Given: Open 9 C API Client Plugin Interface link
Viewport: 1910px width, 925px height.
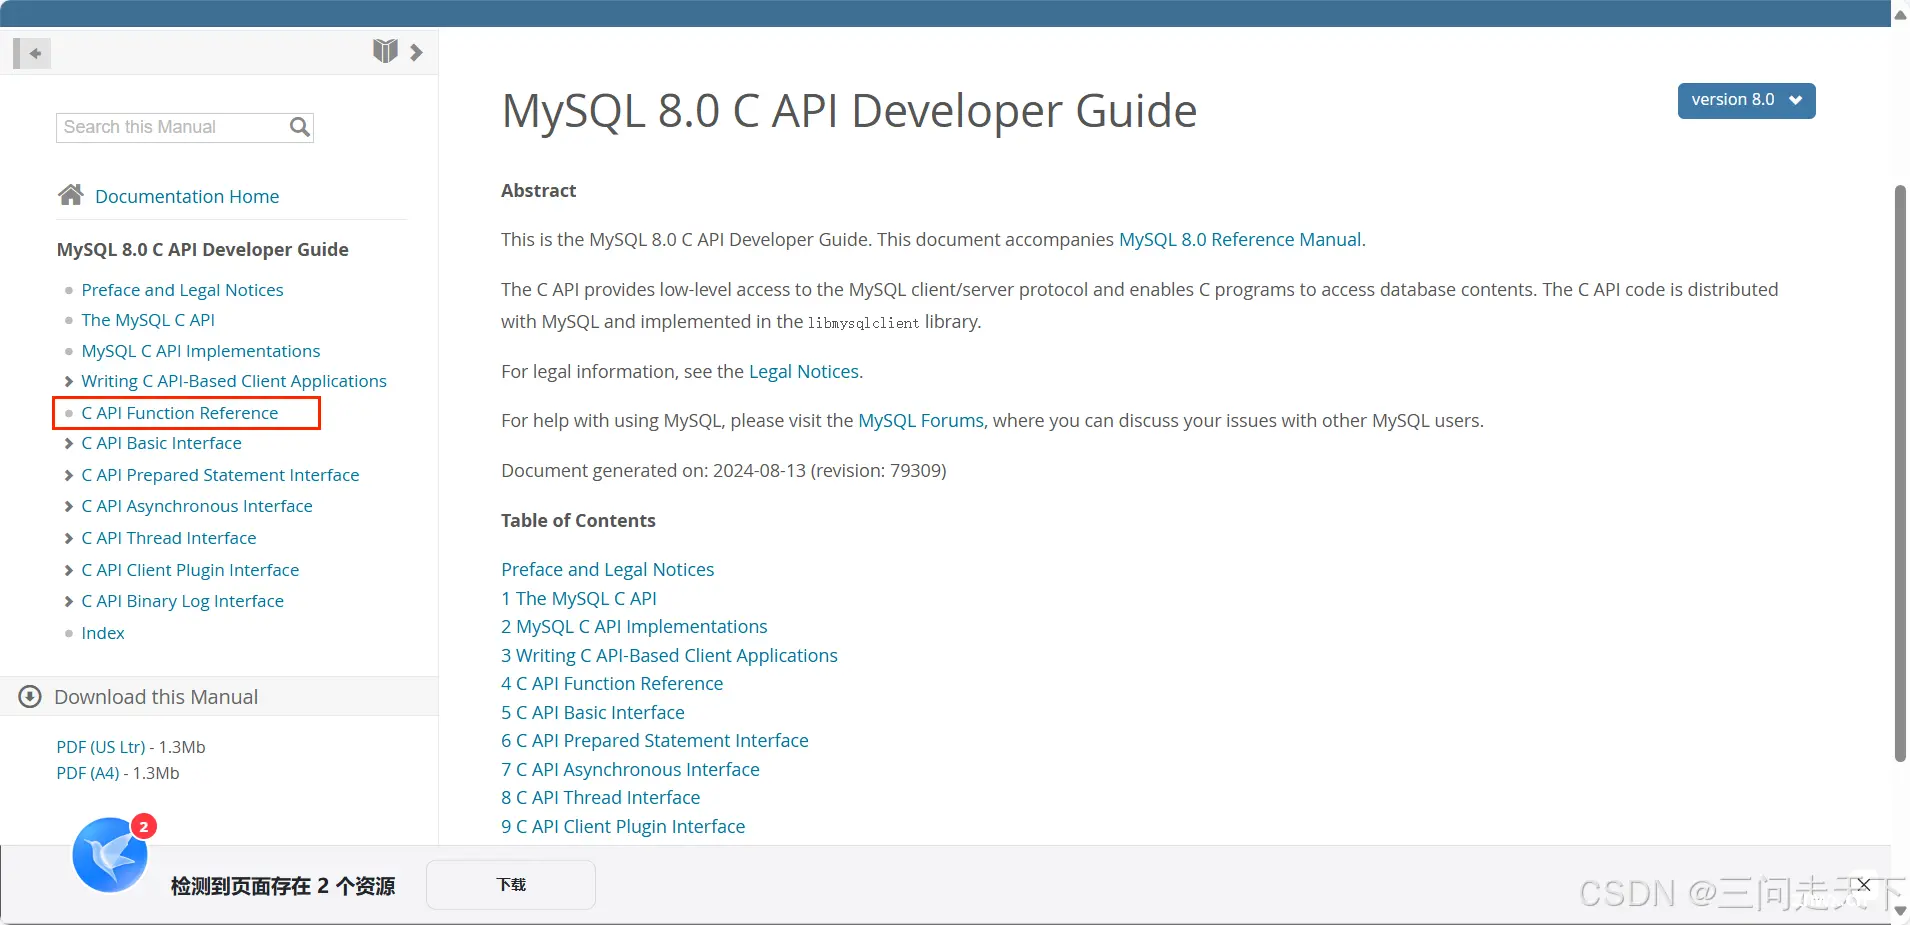Looking at the screenshot, I should click(x=623, y=827).
